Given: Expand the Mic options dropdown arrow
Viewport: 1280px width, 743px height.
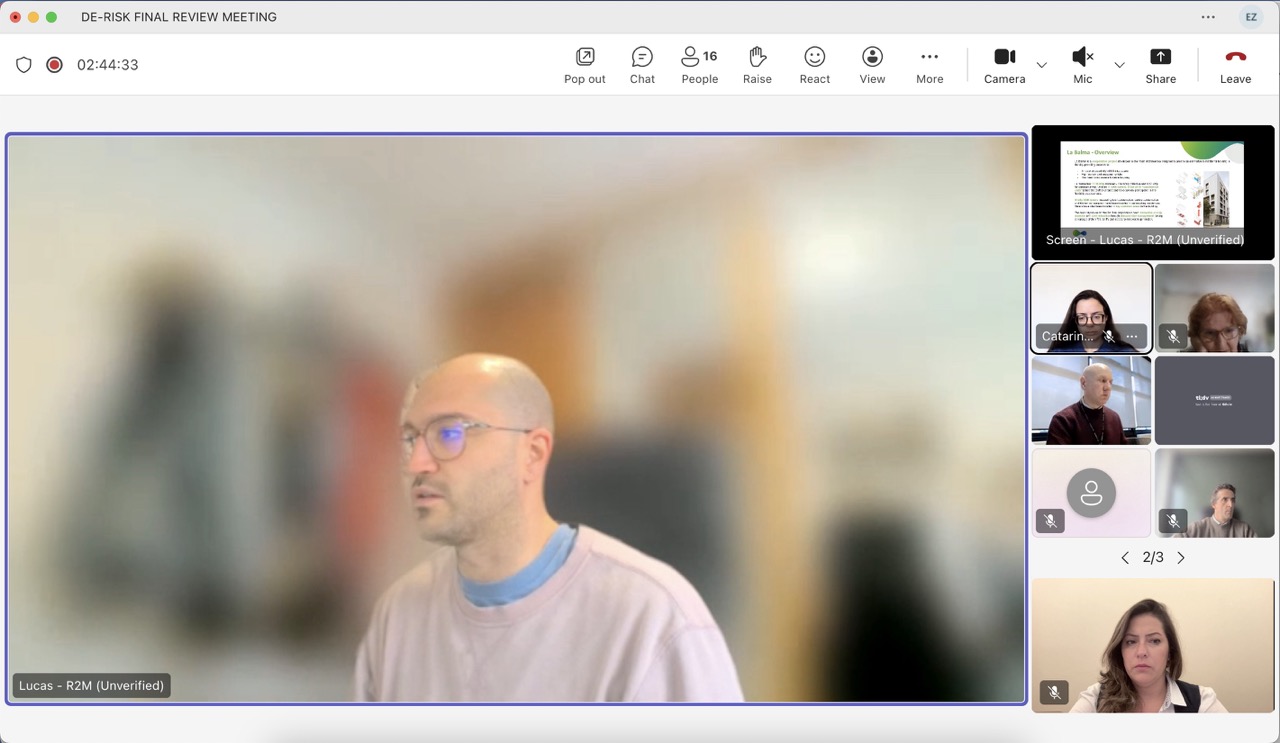Looking at the screenshot, I should pyautogui.click(x=1119, y=65).
